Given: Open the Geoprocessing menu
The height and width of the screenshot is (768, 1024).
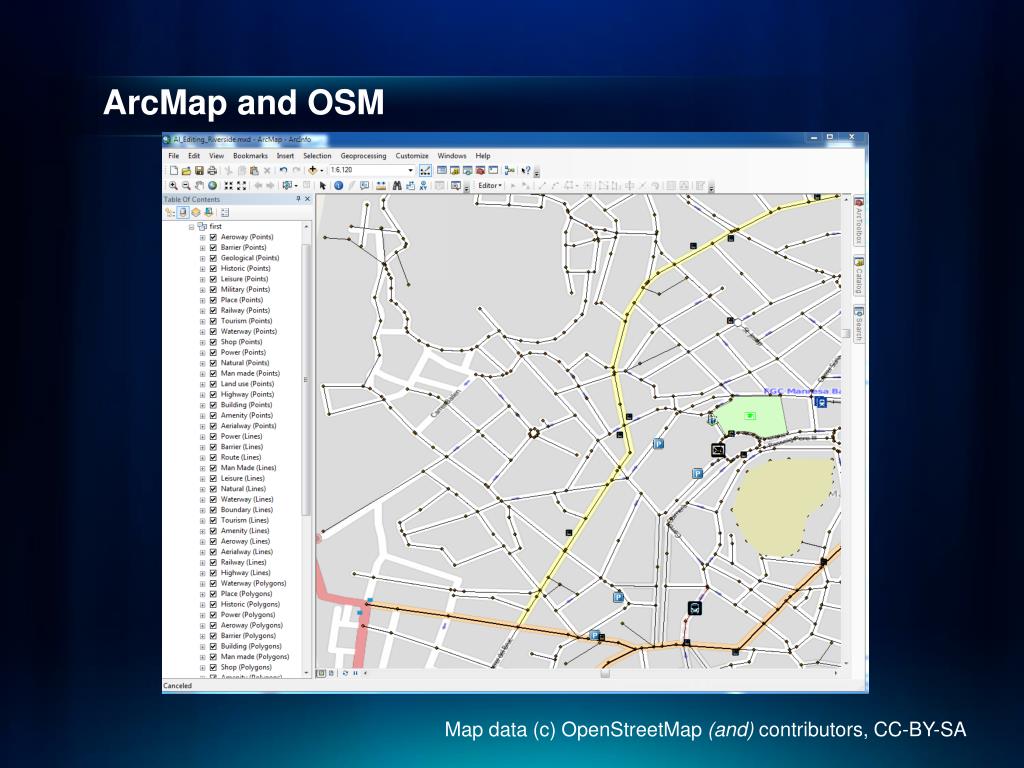Looking at the screenshot, I should 363,156.
